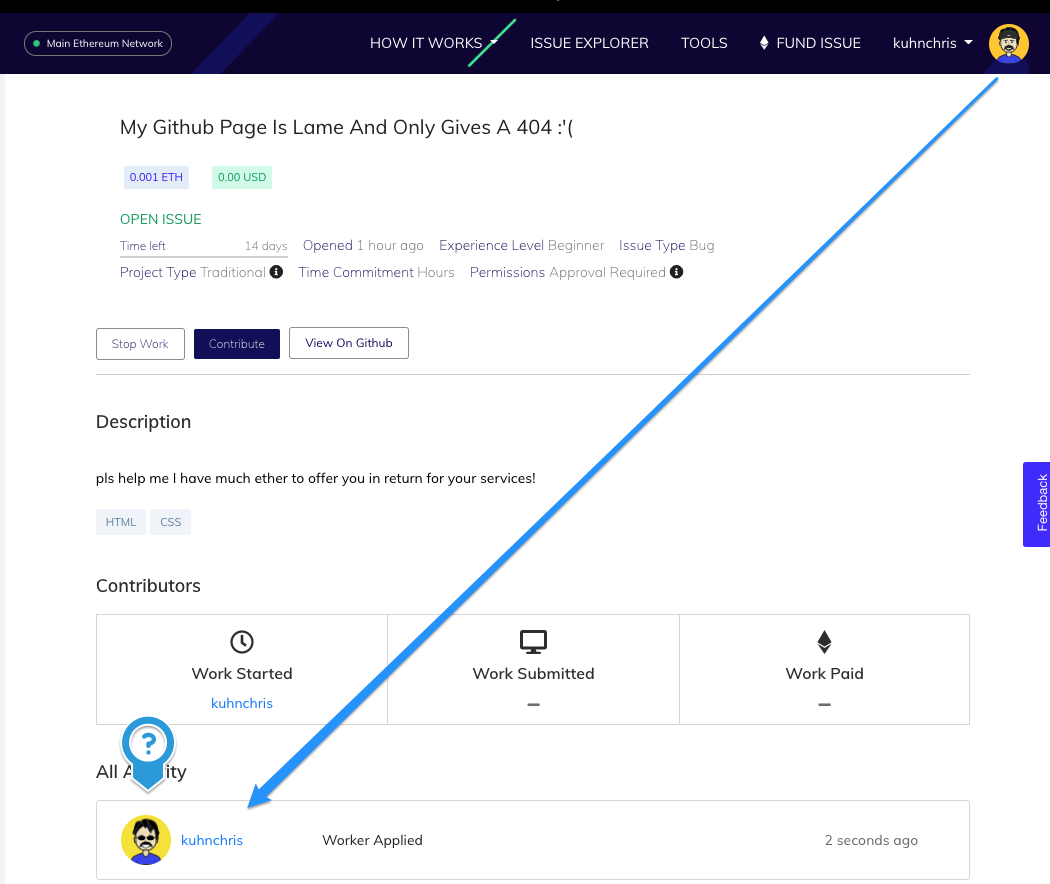
Task: Click the Ethereum icon above Work Paid
Action: click(x=824, y=642)
